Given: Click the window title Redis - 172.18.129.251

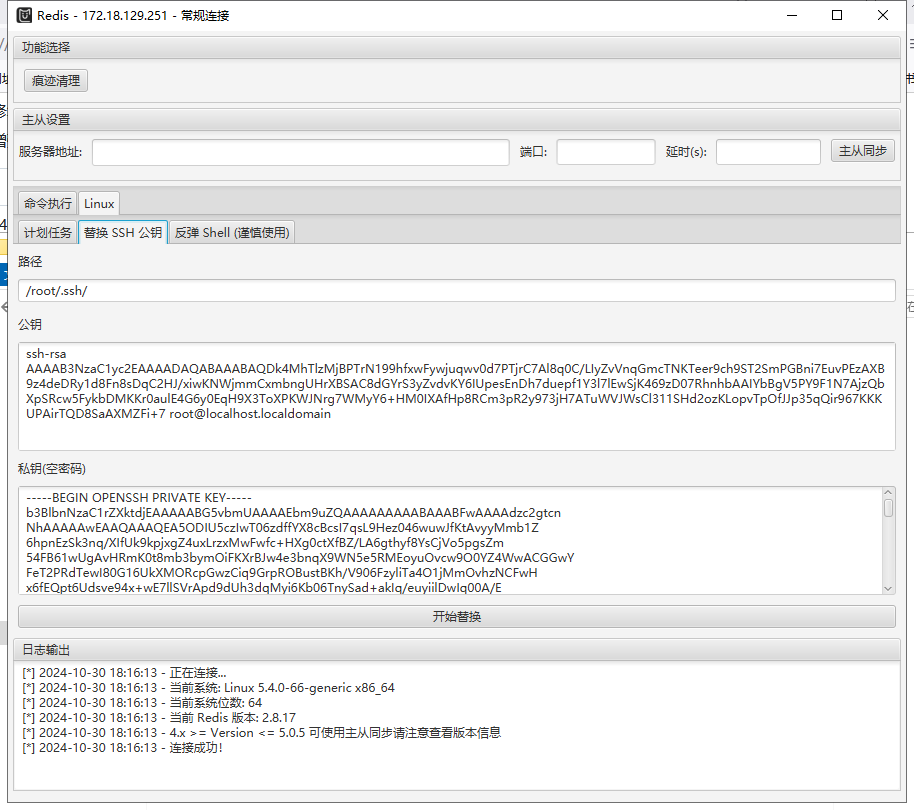Looking at the screenshot, I should [133, 15].
